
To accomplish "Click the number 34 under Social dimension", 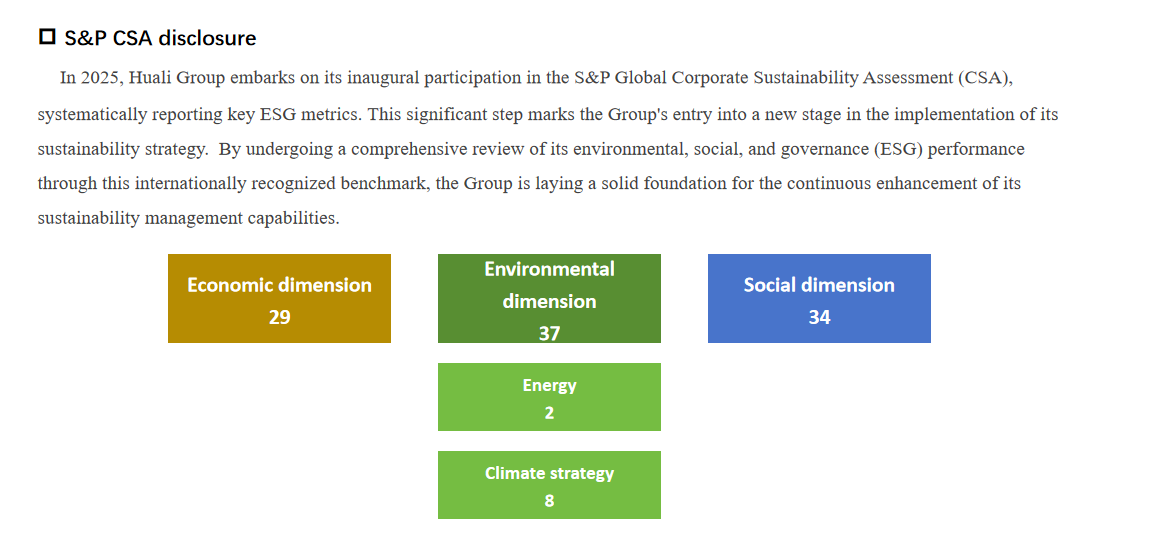I will tap(819, 317).
